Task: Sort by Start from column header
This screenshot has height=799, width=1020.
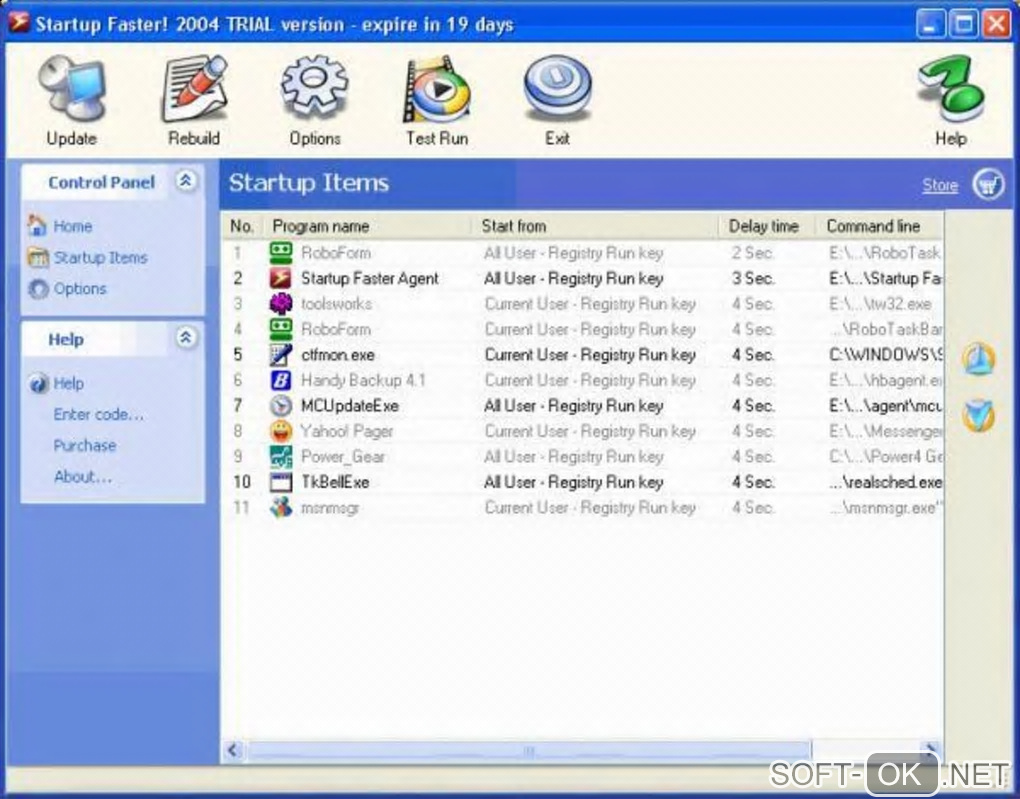Action: click(x=595, y=226)
